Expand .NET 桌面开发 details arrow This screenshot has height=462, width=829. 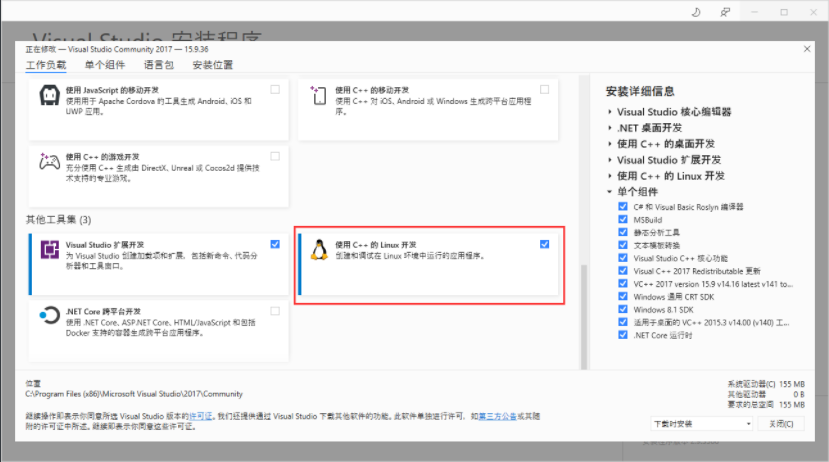[x=610, y=128]
